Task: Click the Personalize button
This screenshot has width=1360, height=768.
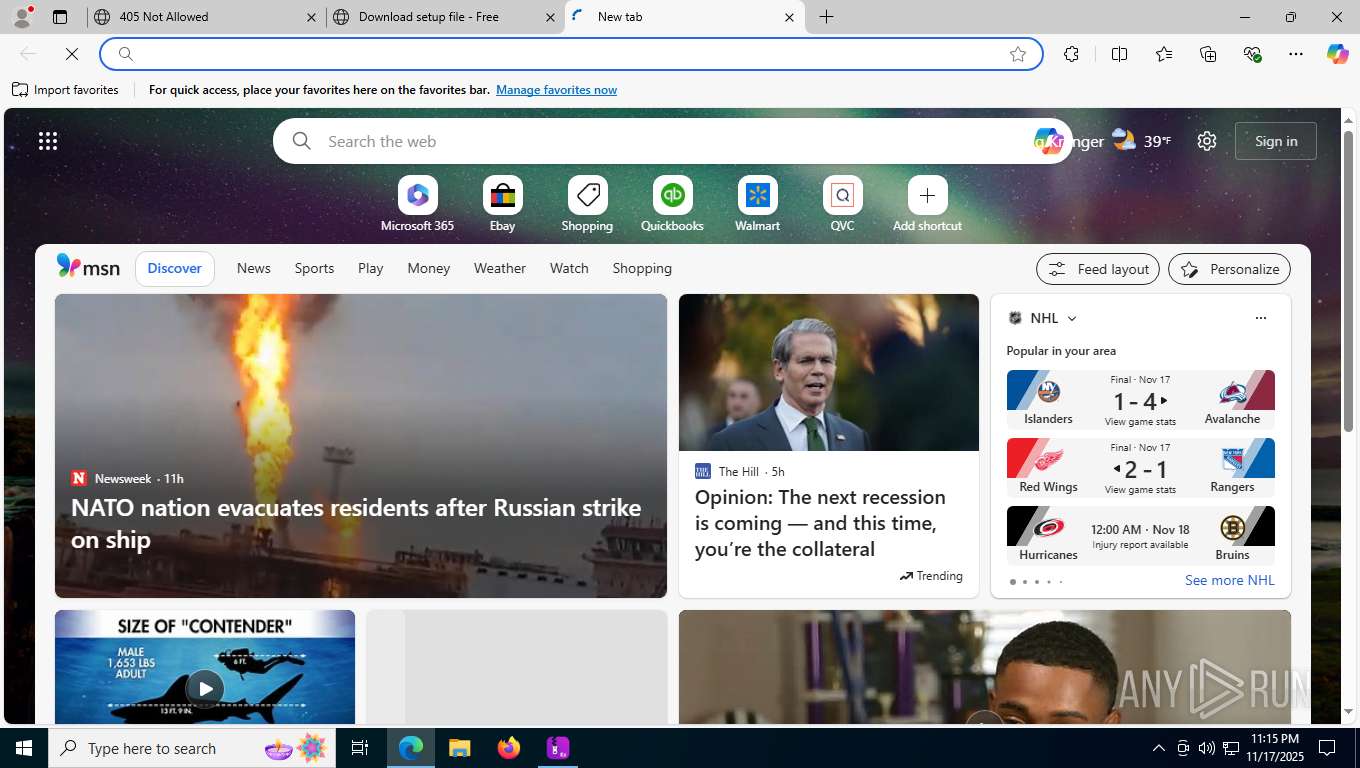Action: (x=1230, y=269)
